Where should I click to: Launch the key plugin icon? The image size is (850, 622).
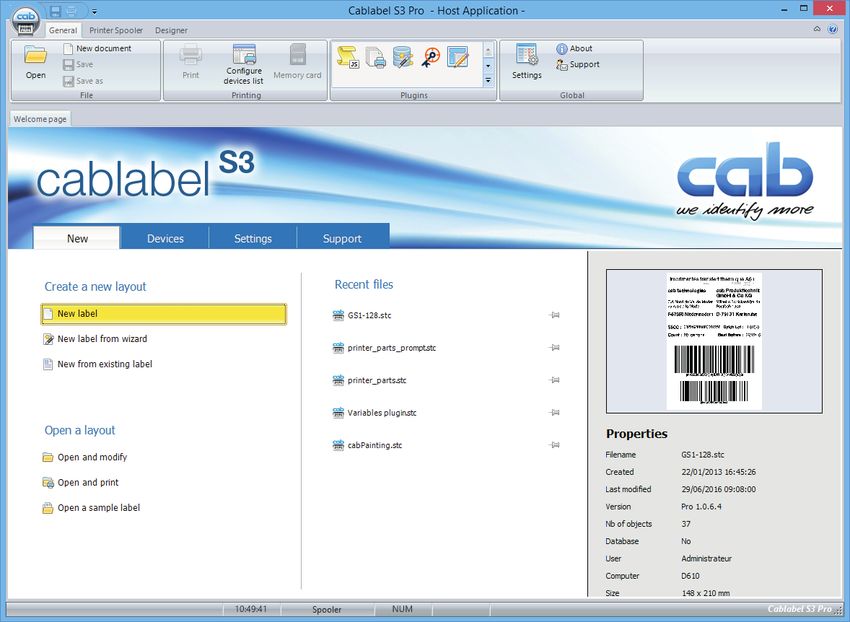[430, 57]
